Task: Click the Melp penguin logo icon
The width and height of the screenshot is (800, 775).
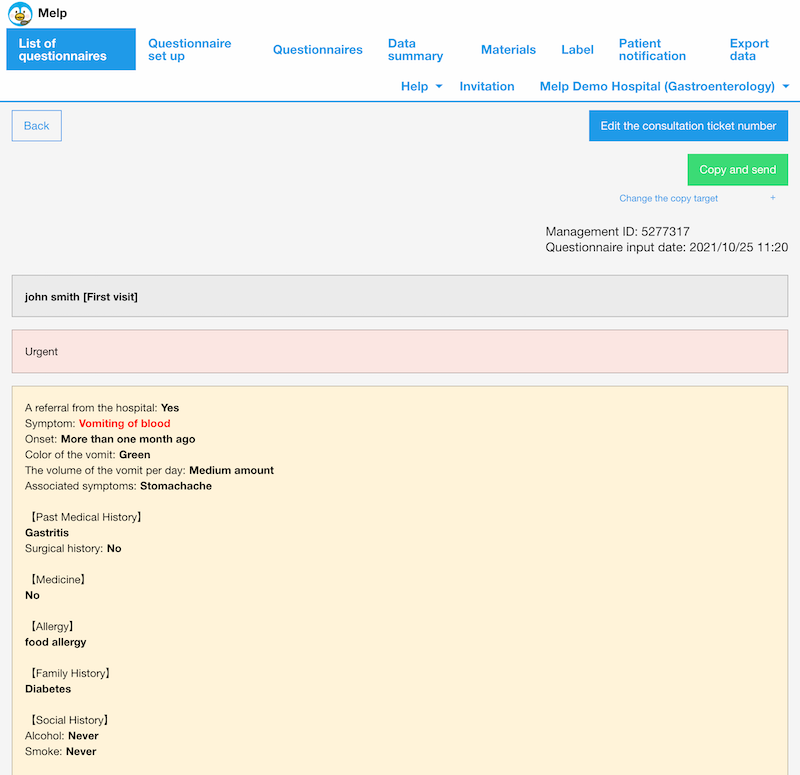Action: click(x=20, y=14)
